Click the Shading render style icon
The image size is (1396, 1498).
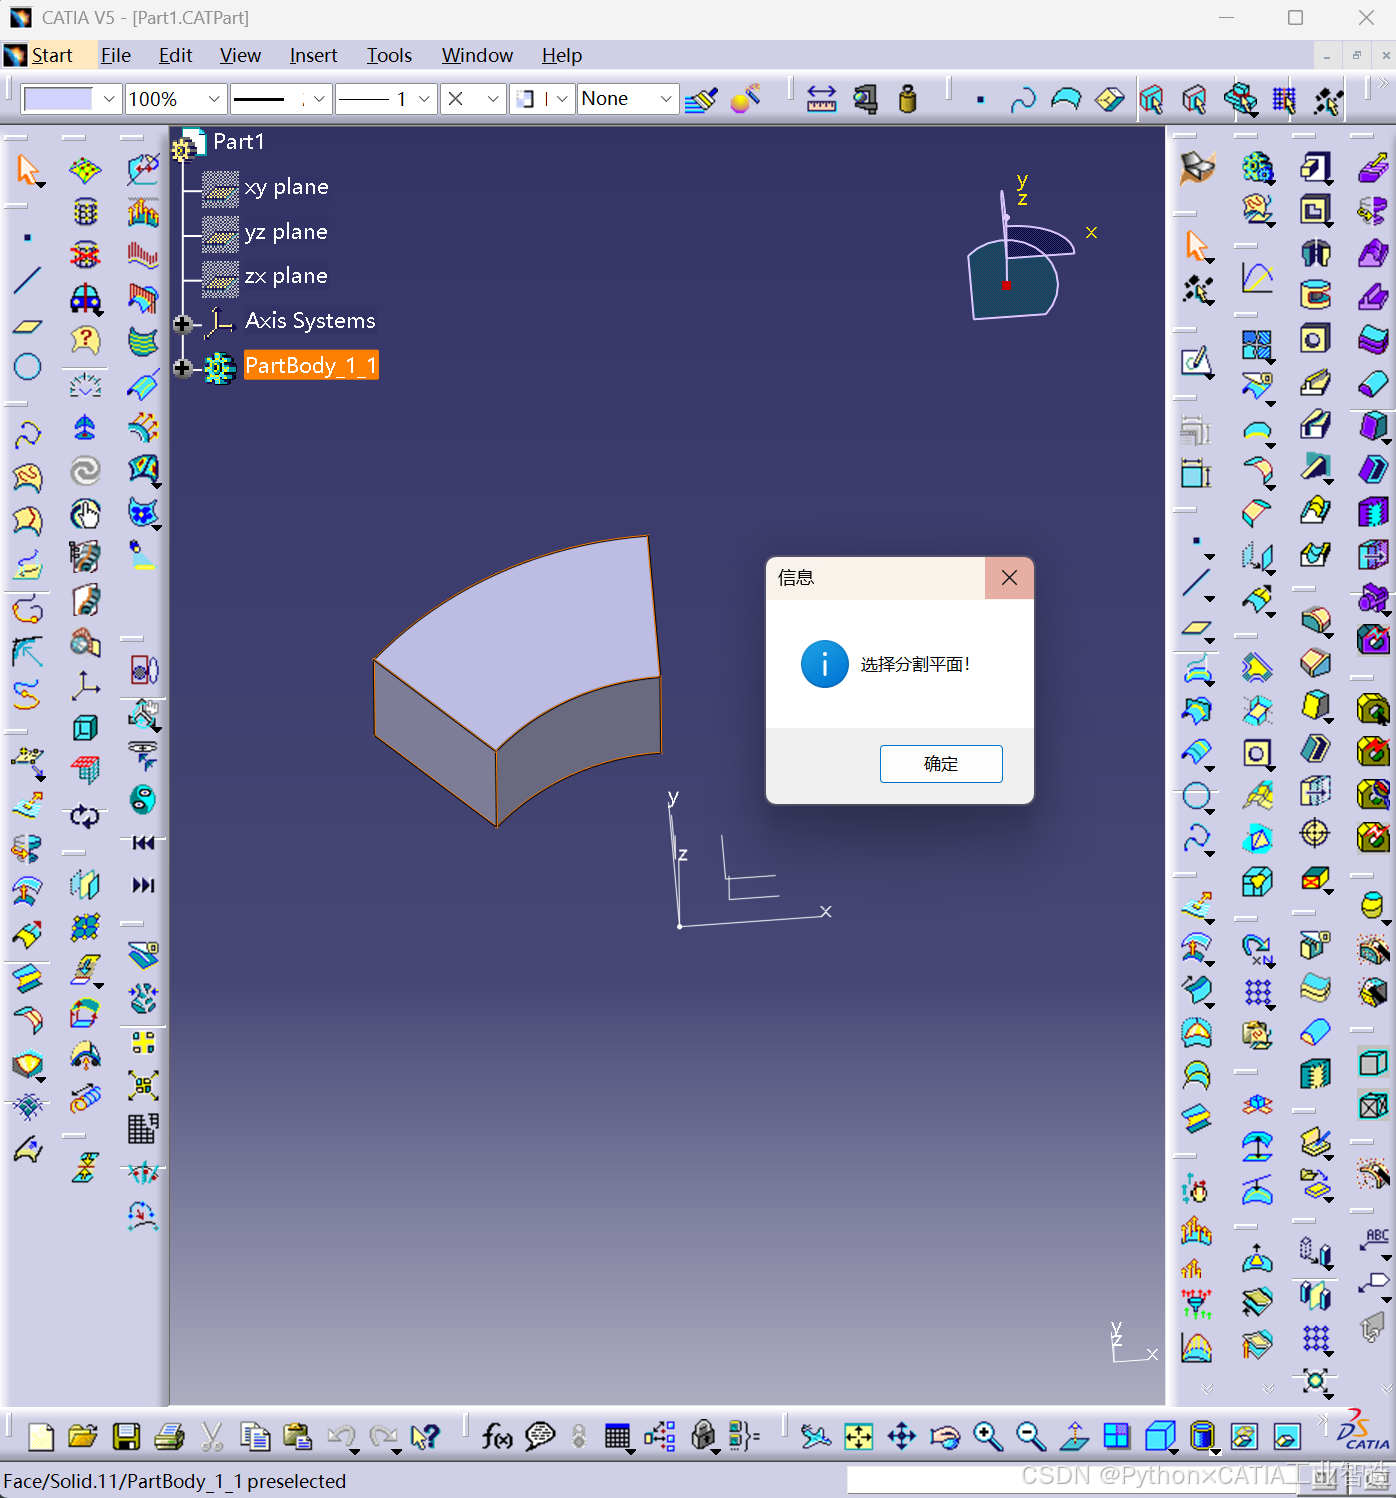(x=1203, y=1437)
